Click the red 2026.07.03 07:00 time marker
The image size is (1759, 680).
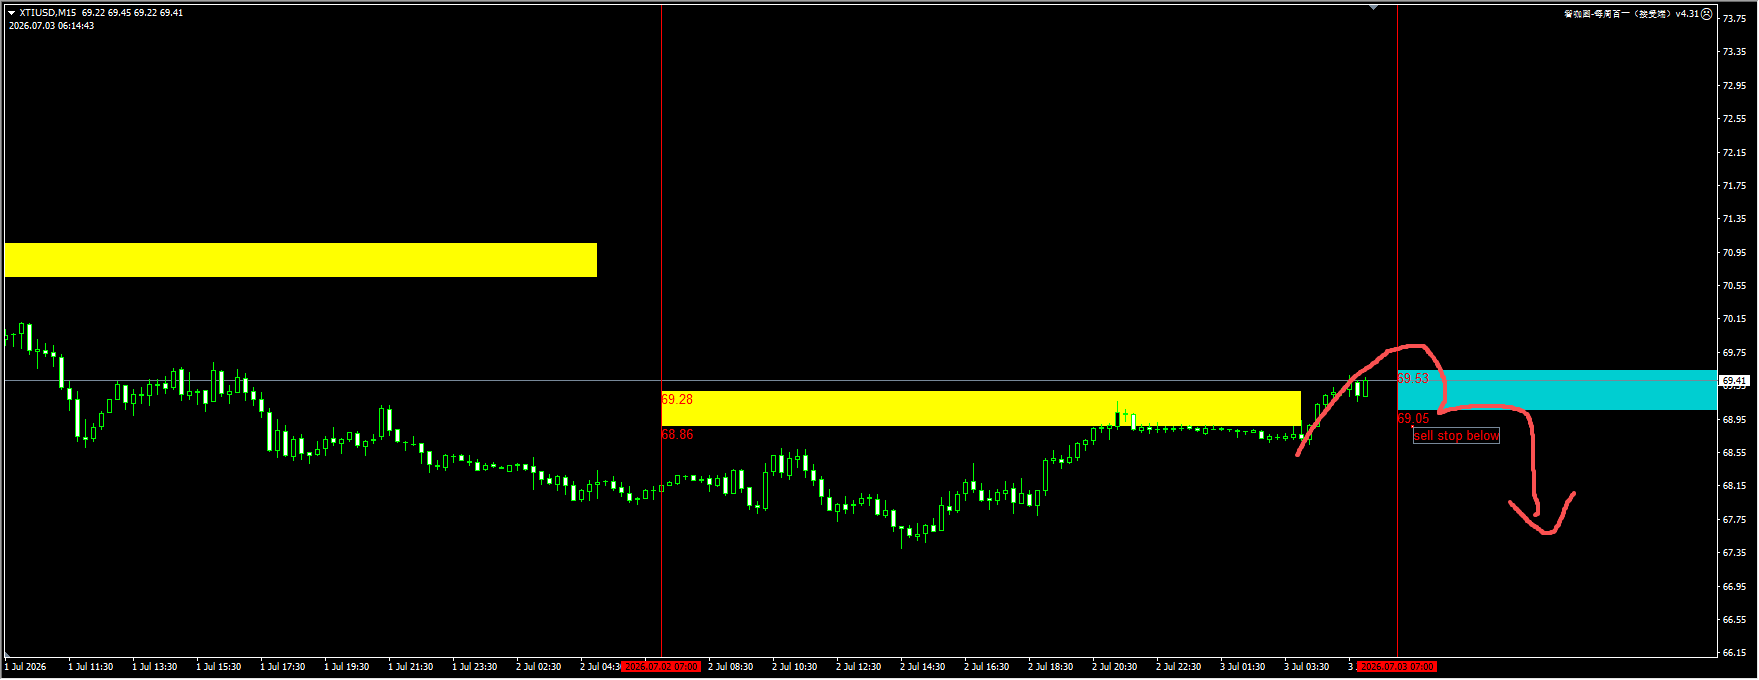[x=1397, y=666]
